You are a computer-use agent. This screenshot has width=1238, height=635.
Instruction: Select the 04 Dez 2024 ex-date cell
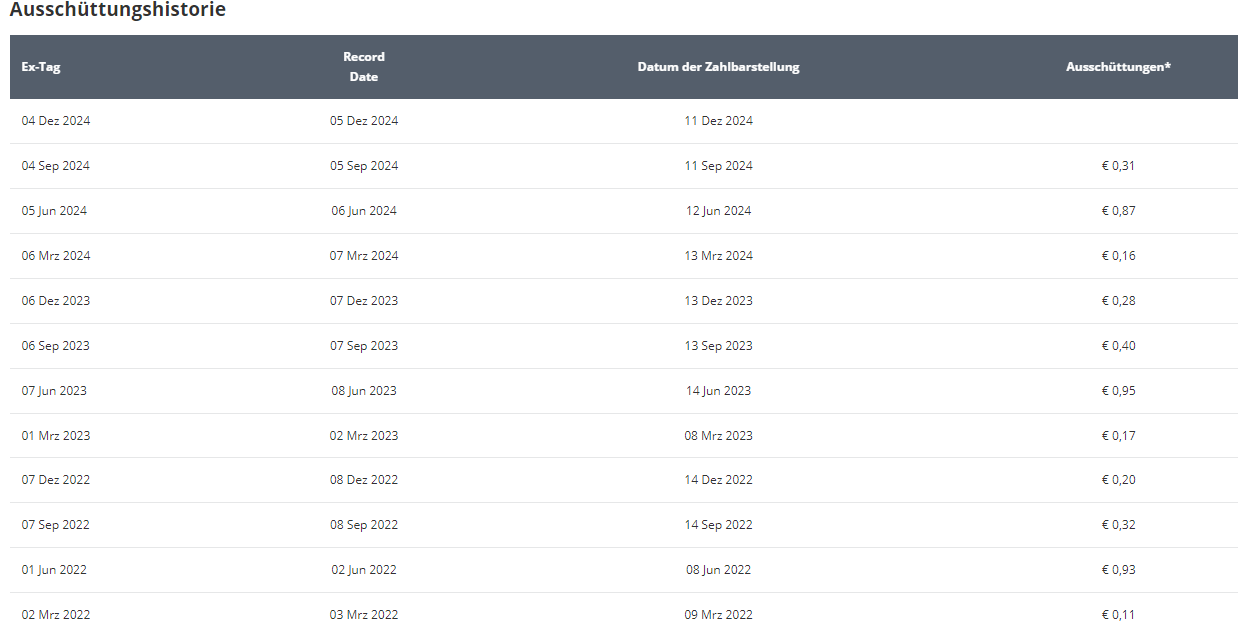(56, 121)
